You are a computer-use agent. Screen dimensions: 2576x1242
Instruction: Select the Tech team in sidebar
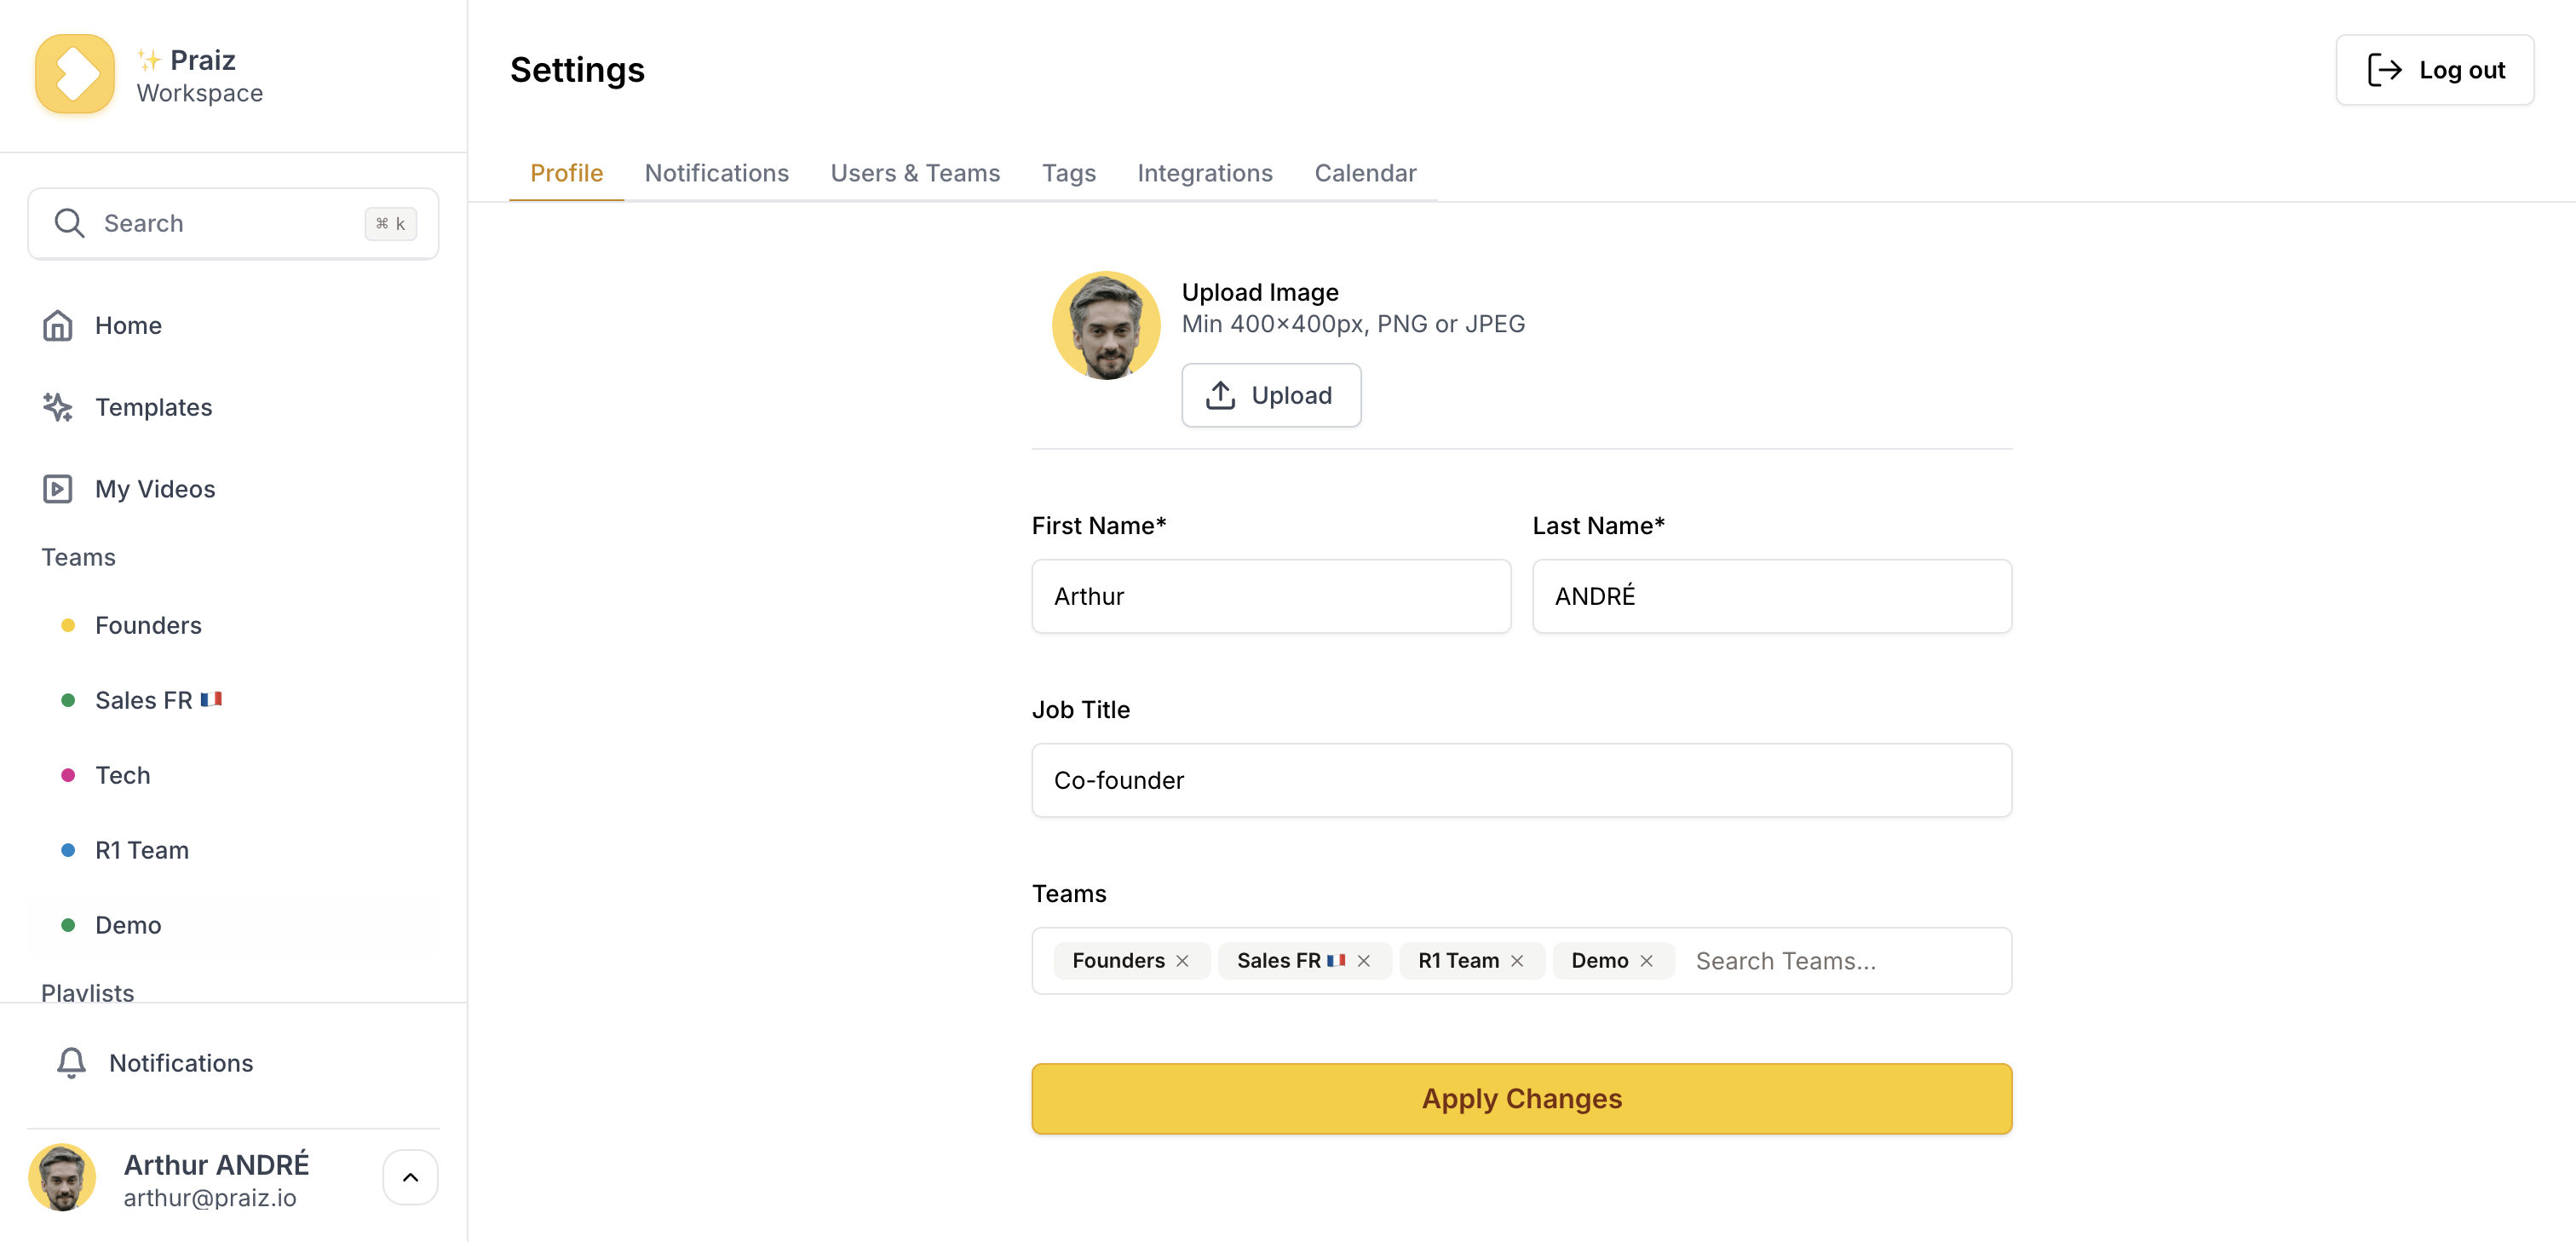pos(233,775)
